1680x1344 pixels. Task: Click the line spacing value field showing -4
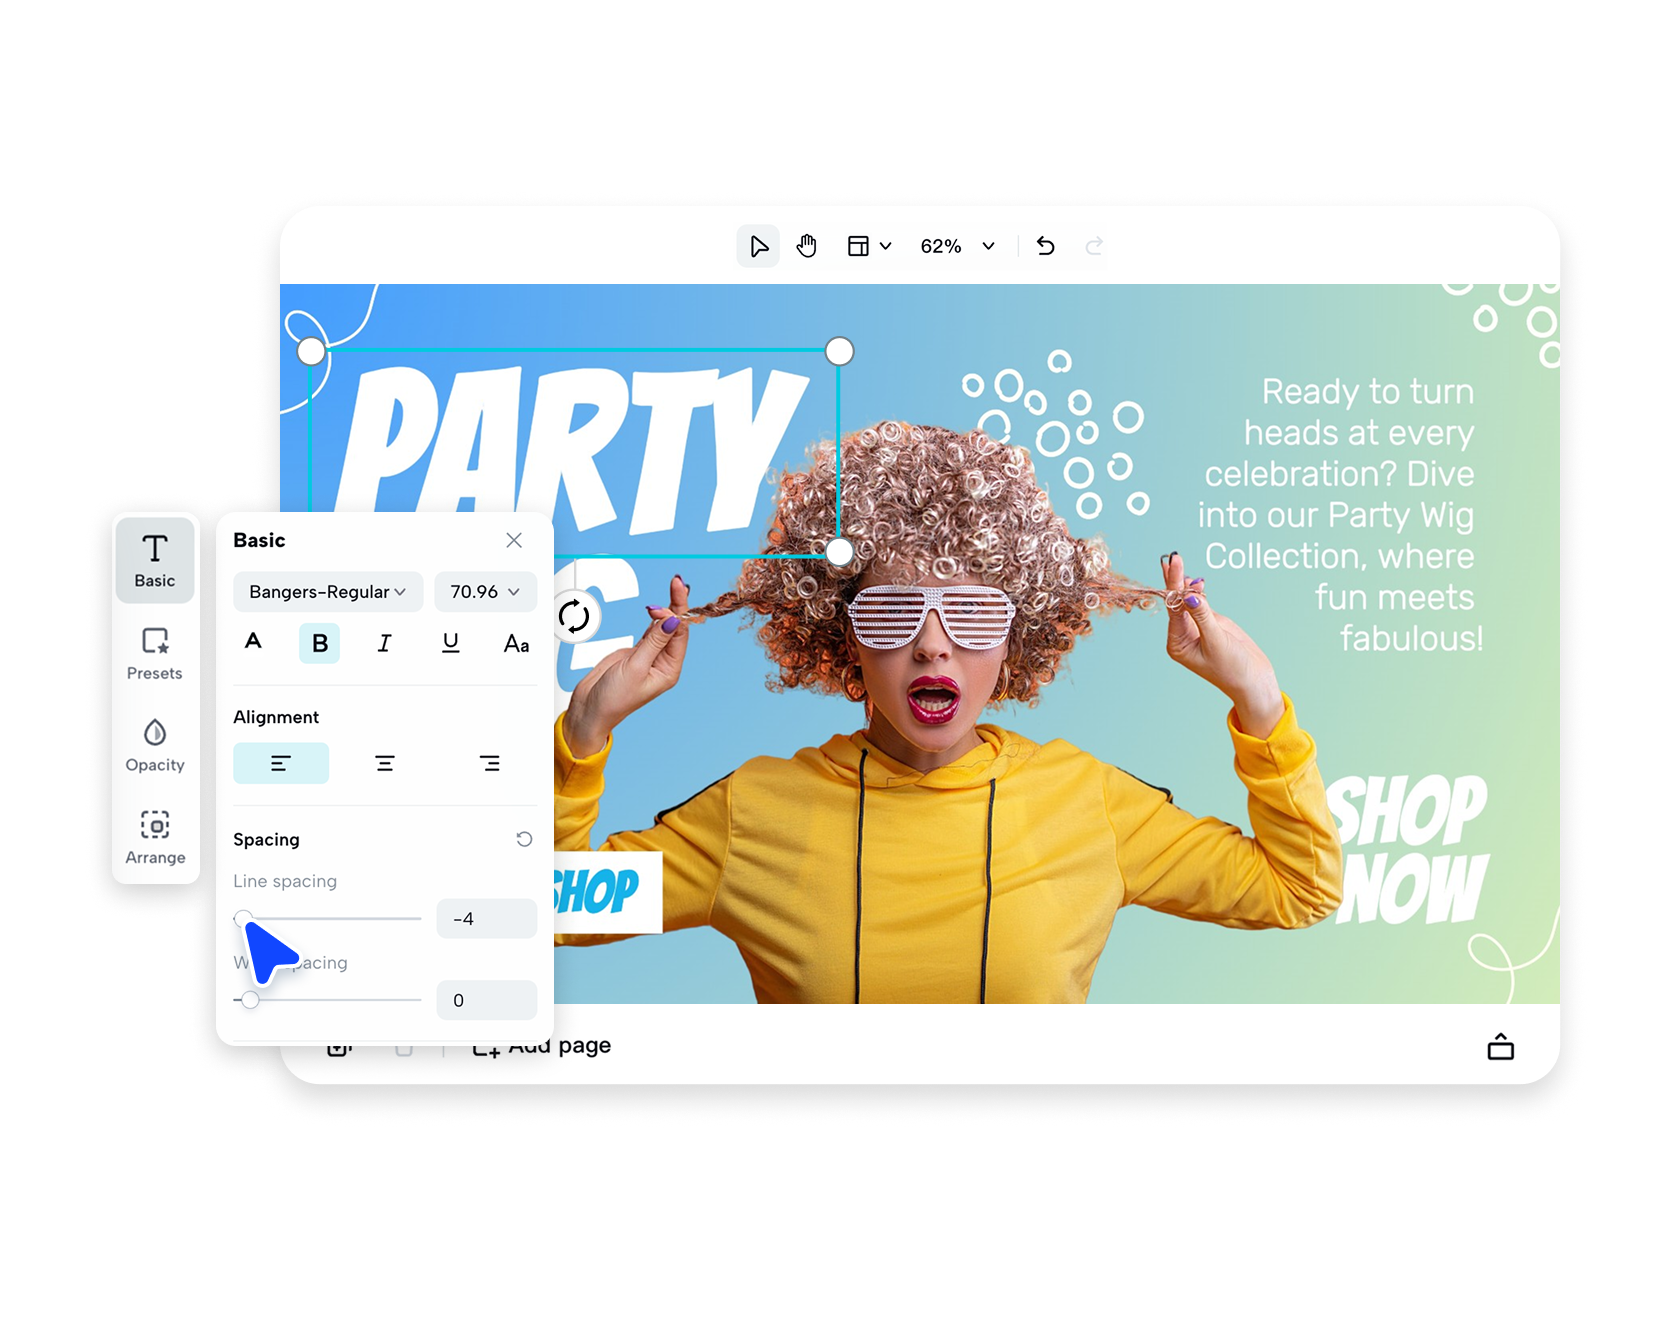[x=486, y=918]
